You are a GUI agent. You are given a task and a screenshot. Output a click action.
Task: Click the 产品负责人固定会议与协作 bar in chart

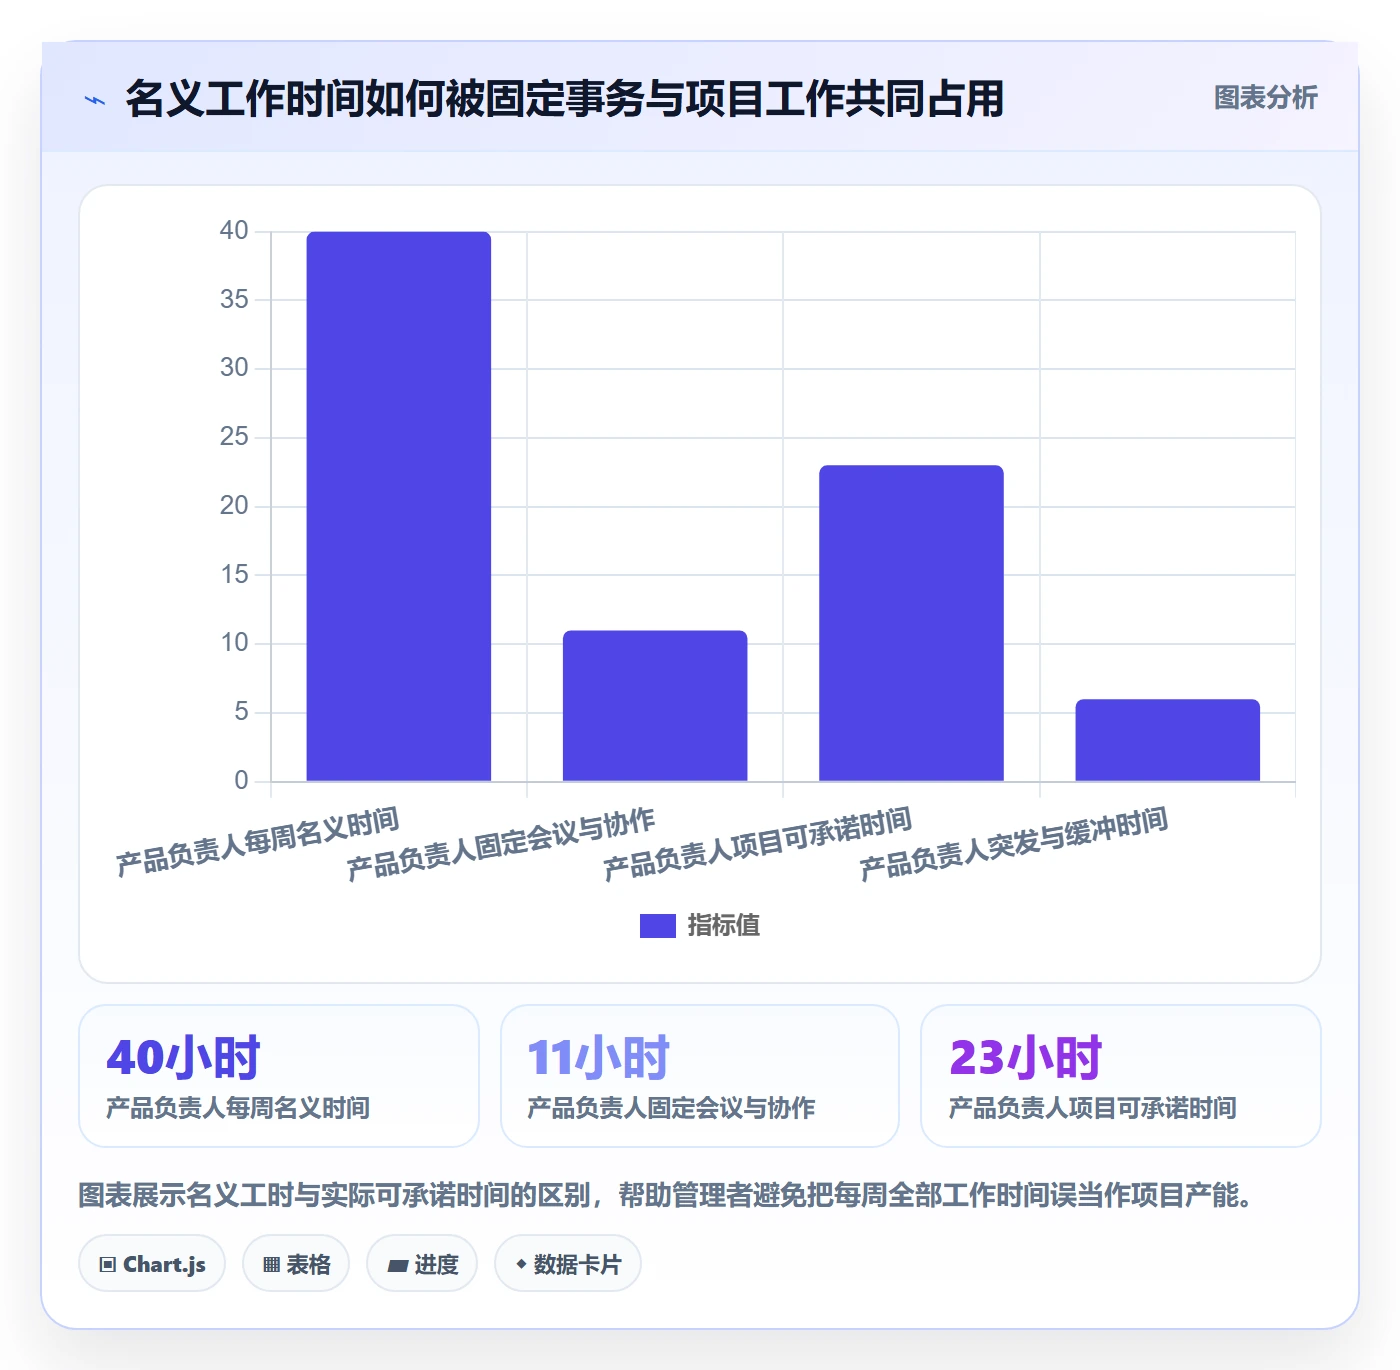click(x=655, y=706)
